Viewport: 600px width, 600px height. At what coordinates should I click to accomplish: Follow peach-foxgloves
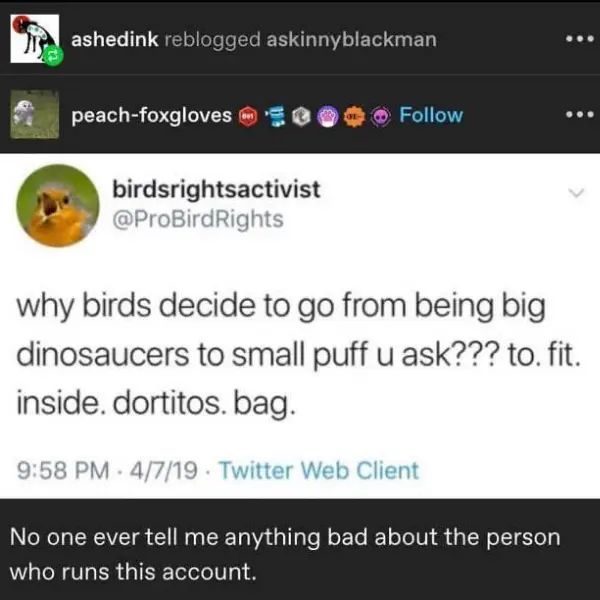click(431, 115)
